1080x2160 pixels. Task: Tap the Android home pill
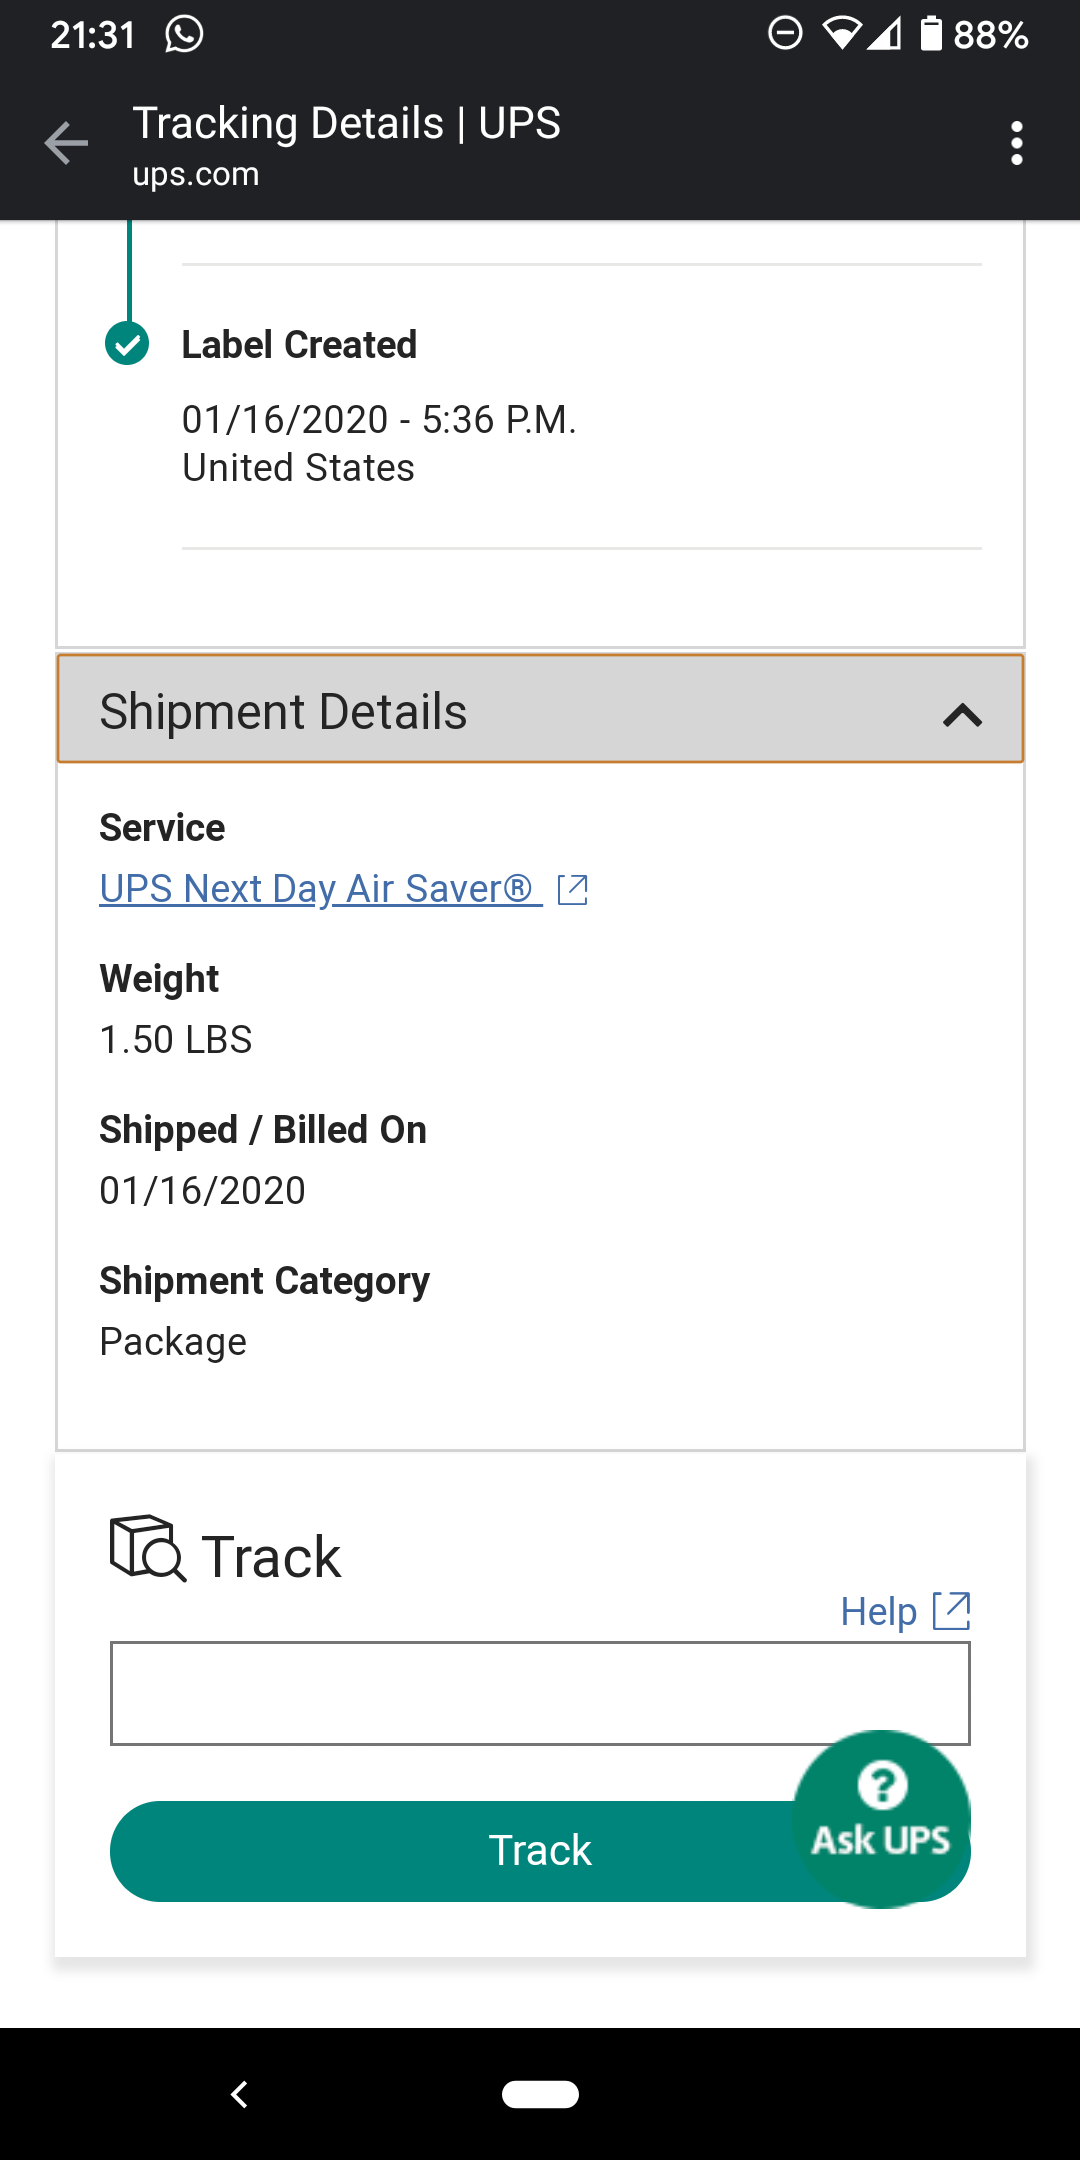[540, 2094]
